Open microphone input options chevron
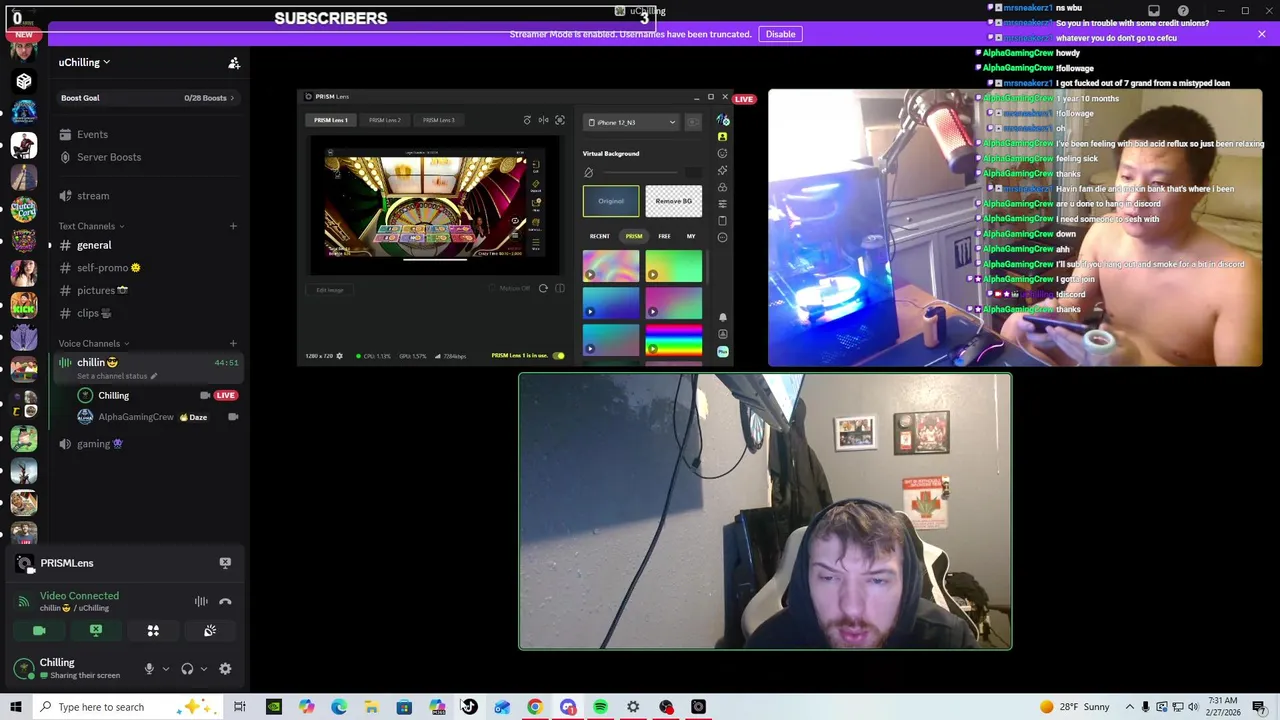This screenshot has width=1280, height=720. pos(165,669)
